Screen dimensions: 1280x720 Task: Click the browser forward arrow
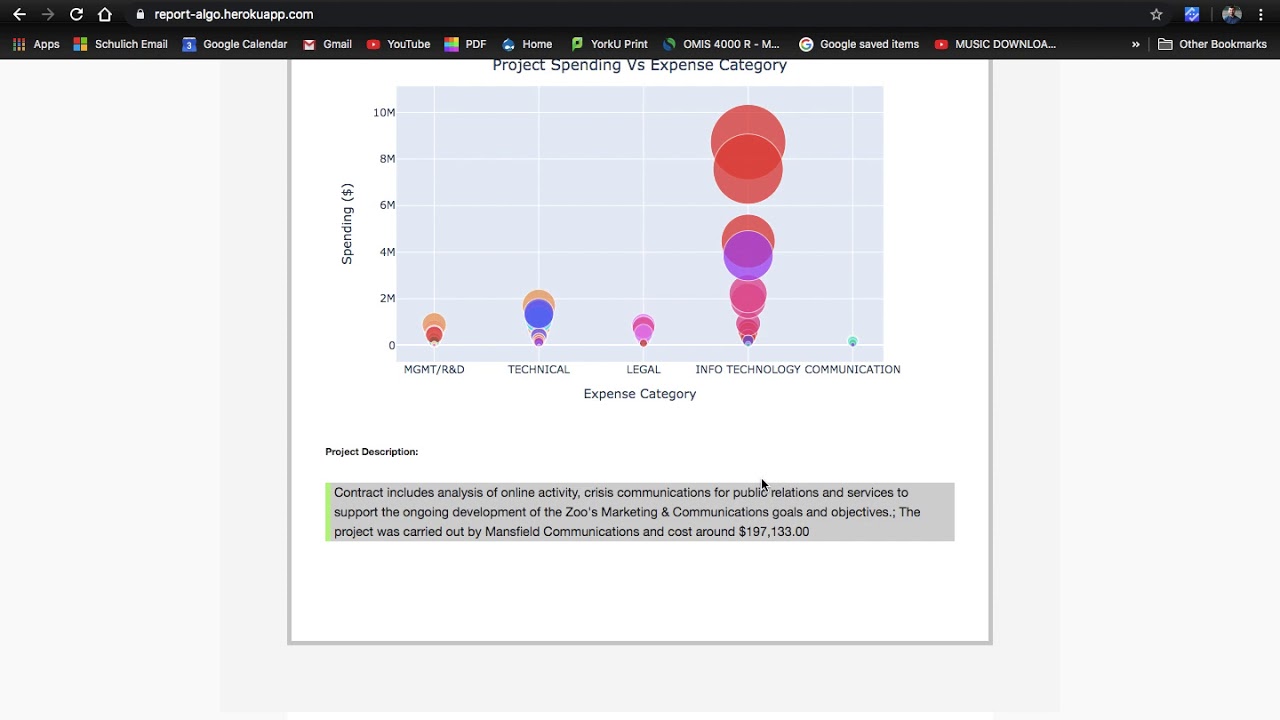click(x=48, y=14)
